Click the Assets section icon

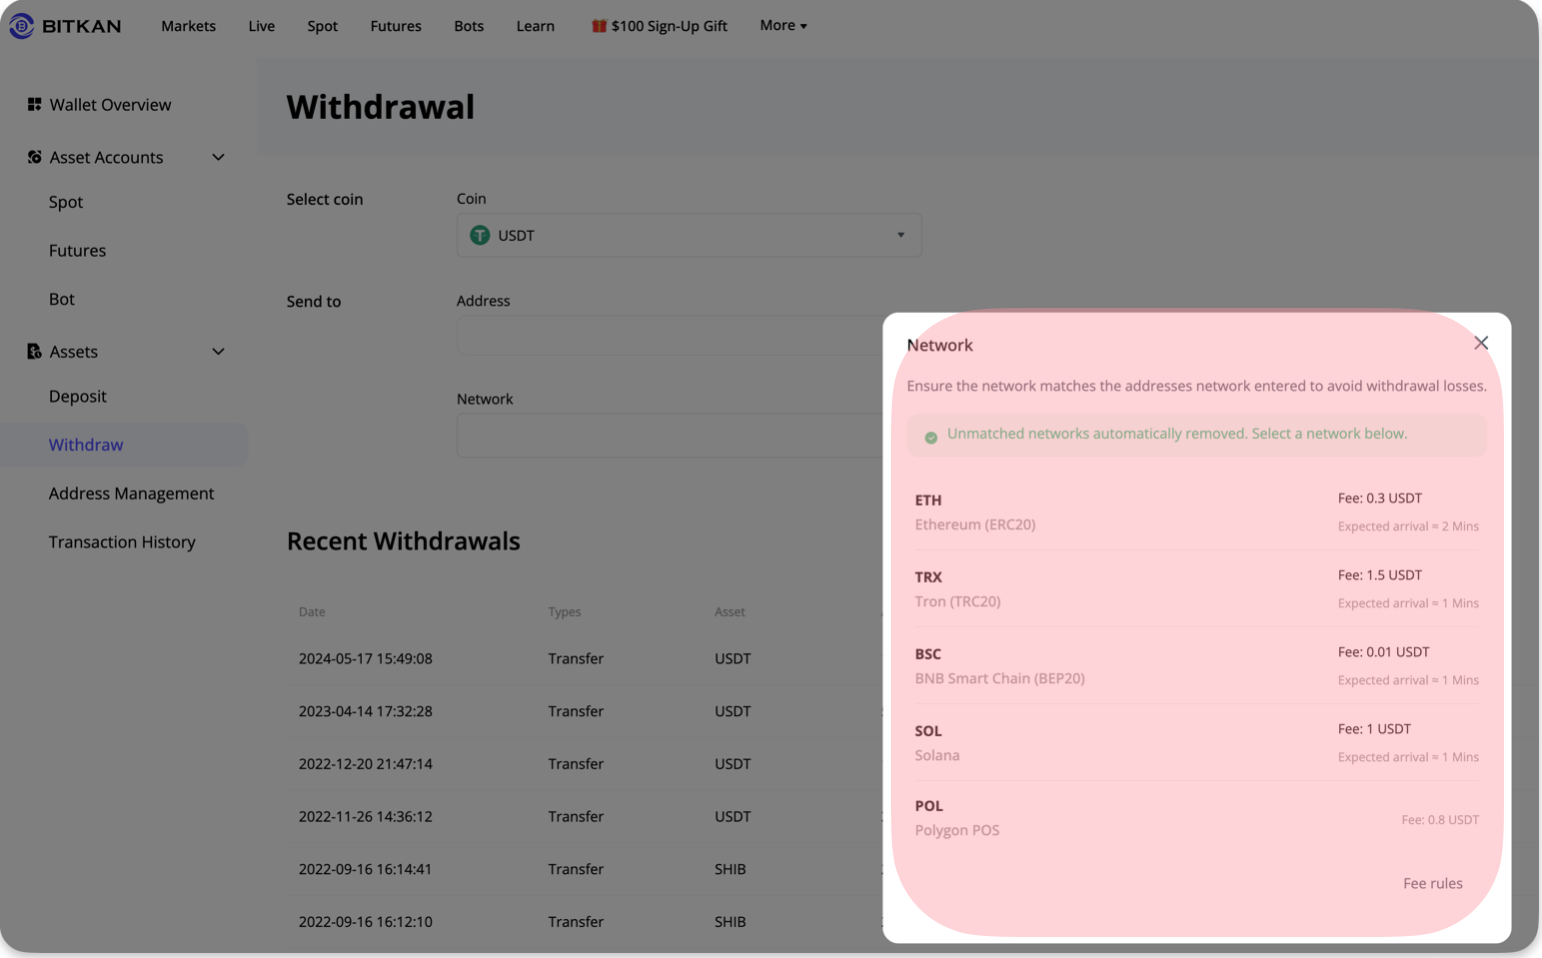pyautogui.click(x=34, y=351)
